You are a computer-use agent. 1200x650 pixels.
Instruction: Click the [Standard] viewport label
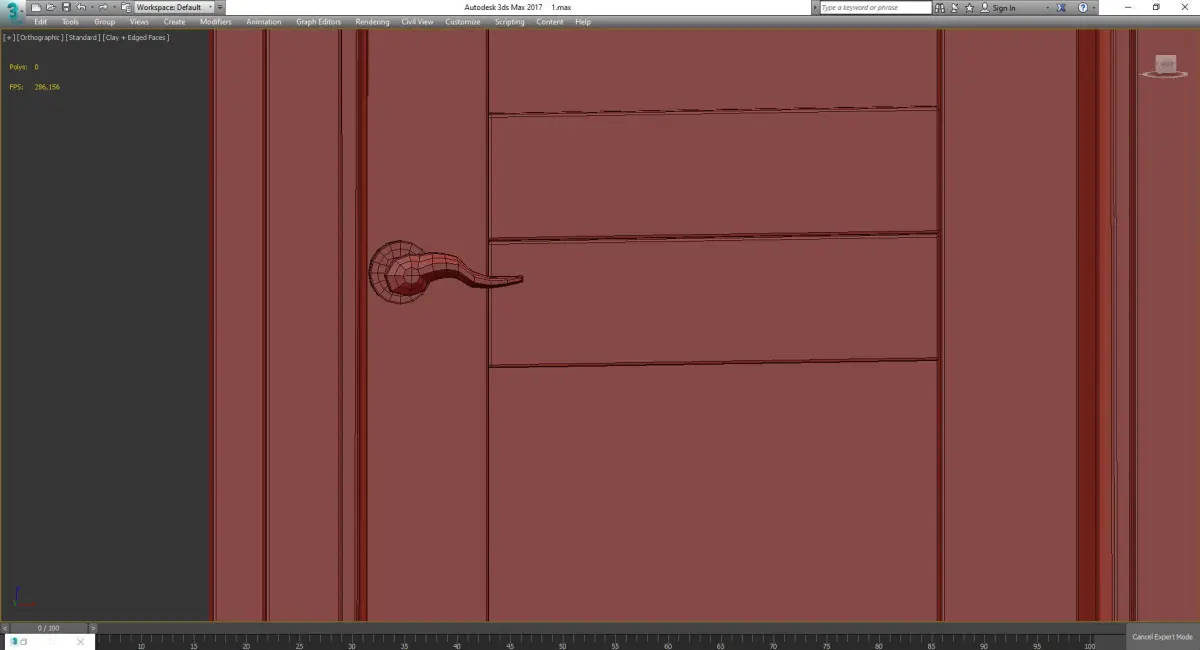pos(83,38)
